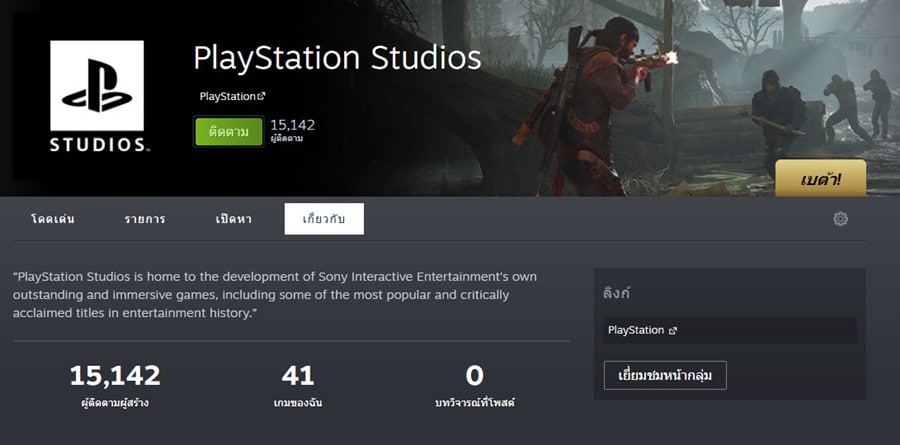Click the PlayStation Studios title heading

[x=338, y=58]
